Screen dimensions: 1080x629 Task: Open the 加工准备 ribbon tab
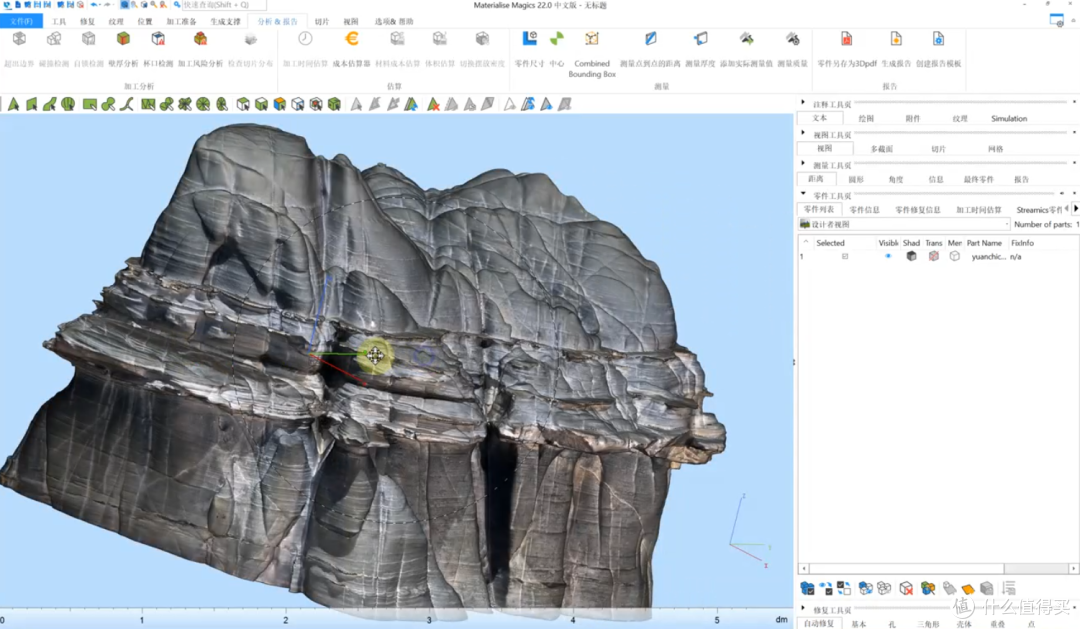coord(181,21)
